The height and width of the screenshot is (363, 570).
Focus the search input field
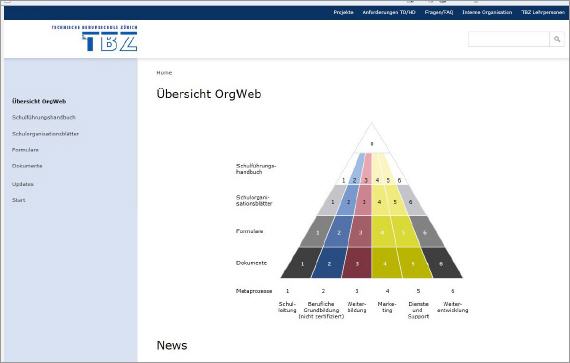(x=509, y=39)
